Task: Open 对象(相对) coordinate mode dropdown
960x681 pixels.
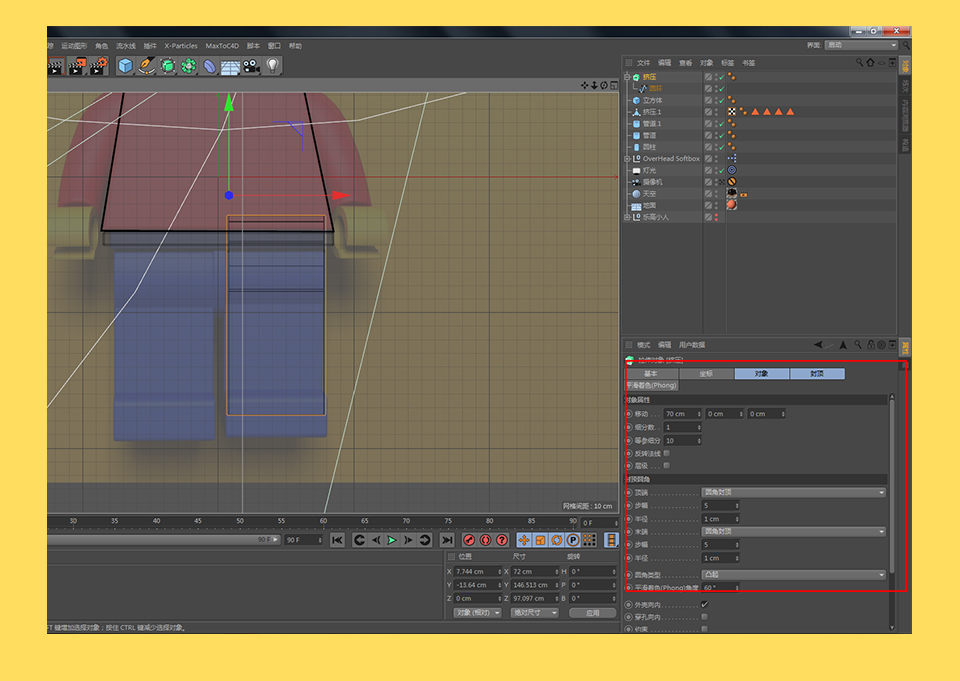Action: coord(478,613)
